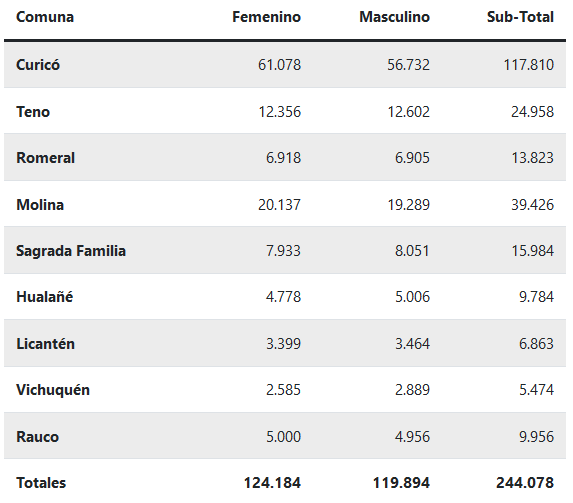573x503 pixels.
Task: Click the Masculino column header
Action: point(394,17)
